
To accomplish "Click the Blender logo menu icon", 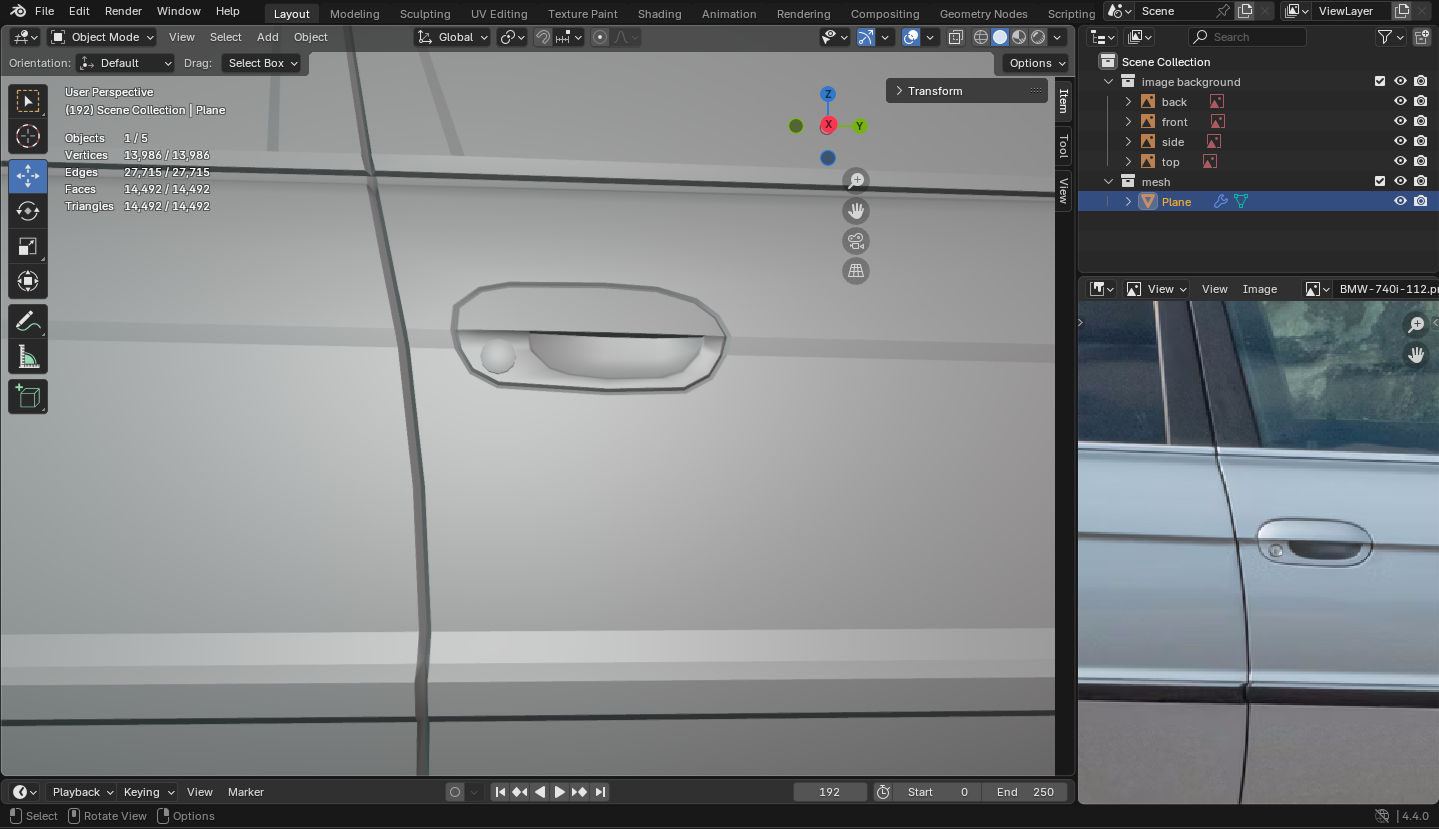I will tap(19, 11).
